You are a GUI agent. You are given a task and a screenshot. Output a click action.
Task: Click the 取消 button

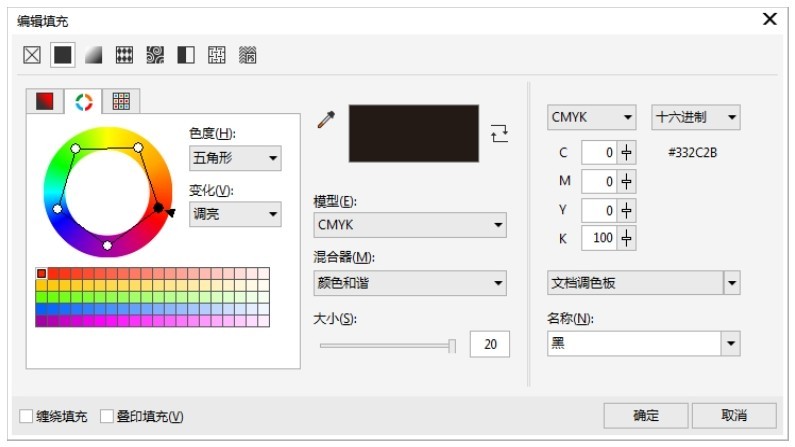[x=734, y=416]
